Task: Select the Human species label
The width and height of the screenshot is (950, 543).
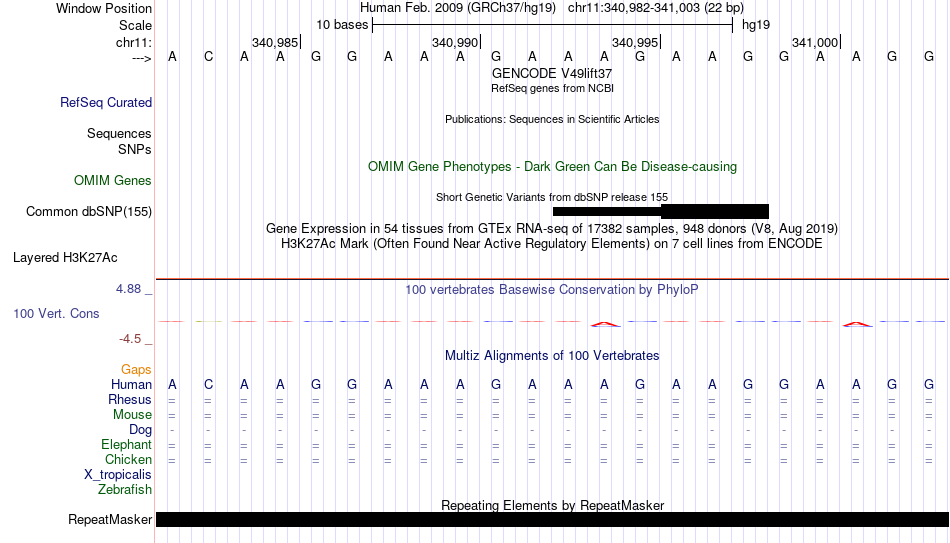Action: click(131, 384)
